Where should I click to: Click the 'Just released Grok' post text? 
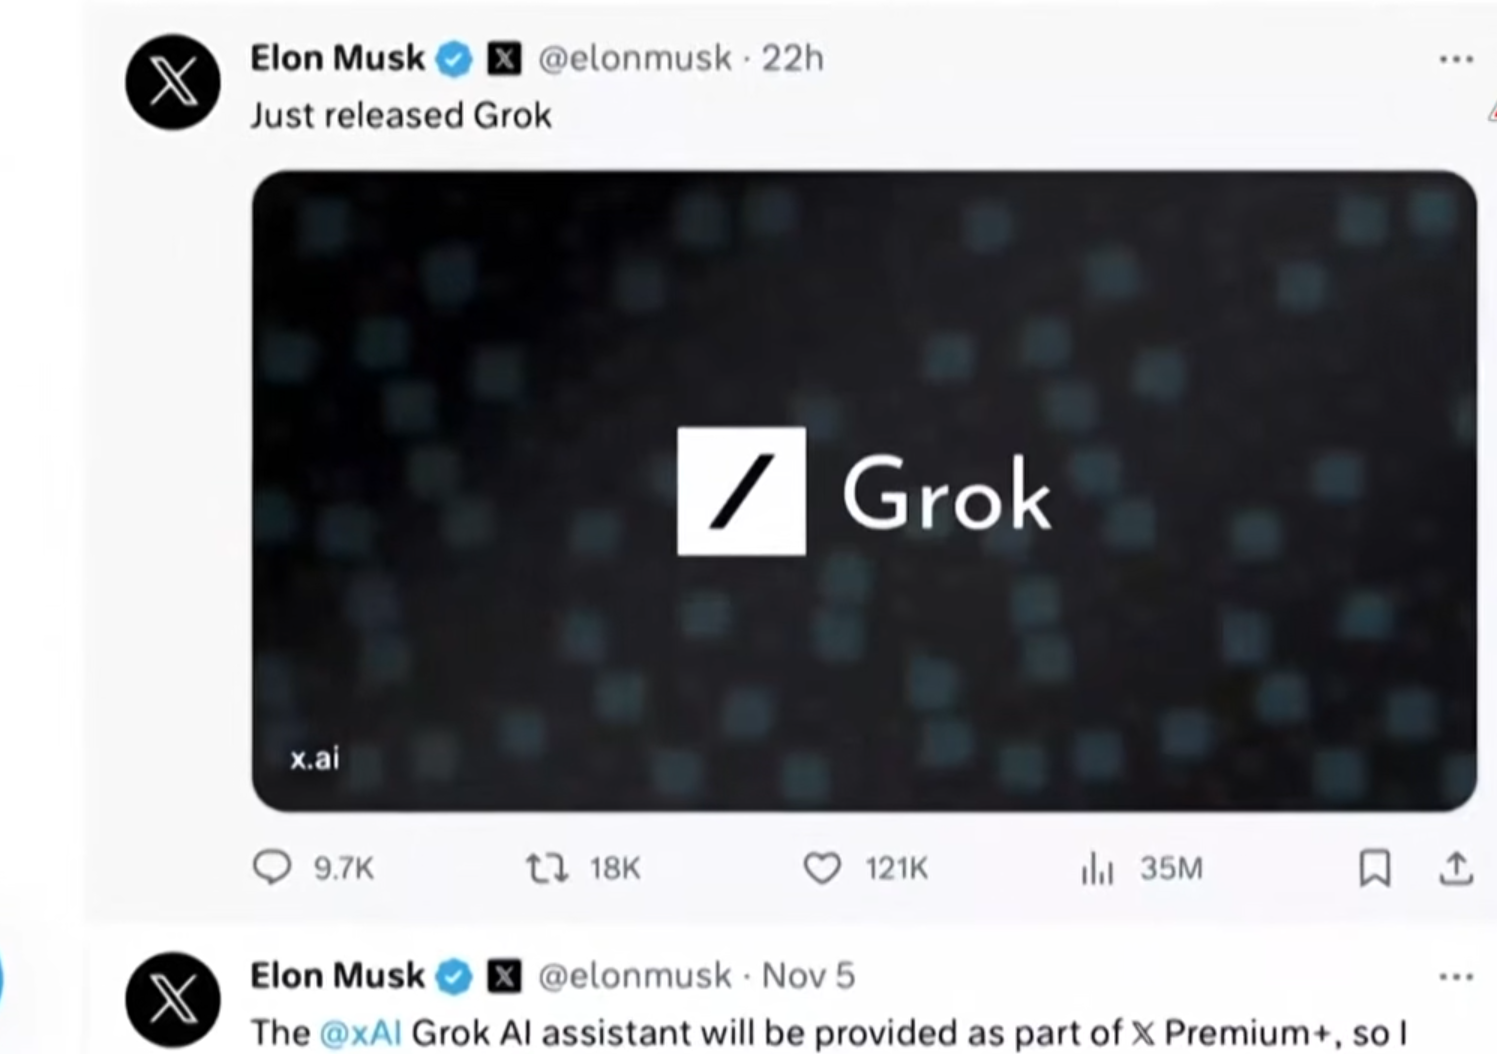point(401,115)
